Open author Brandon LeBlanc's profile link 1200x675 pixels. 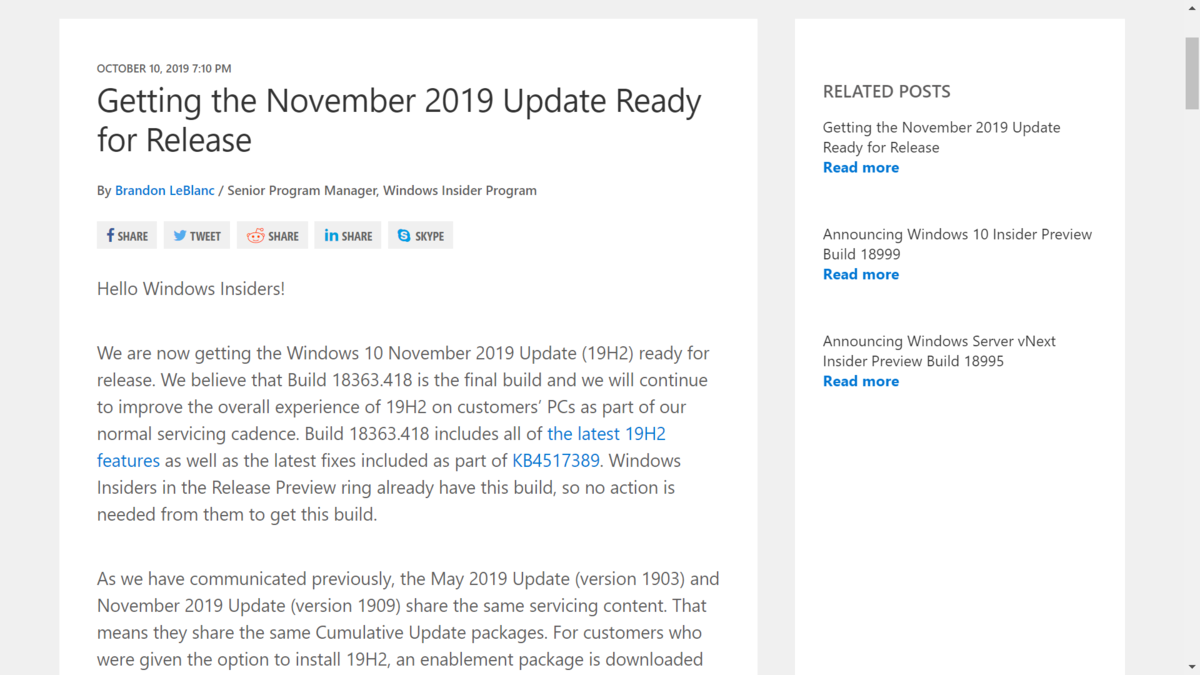(x=165, y=190)
